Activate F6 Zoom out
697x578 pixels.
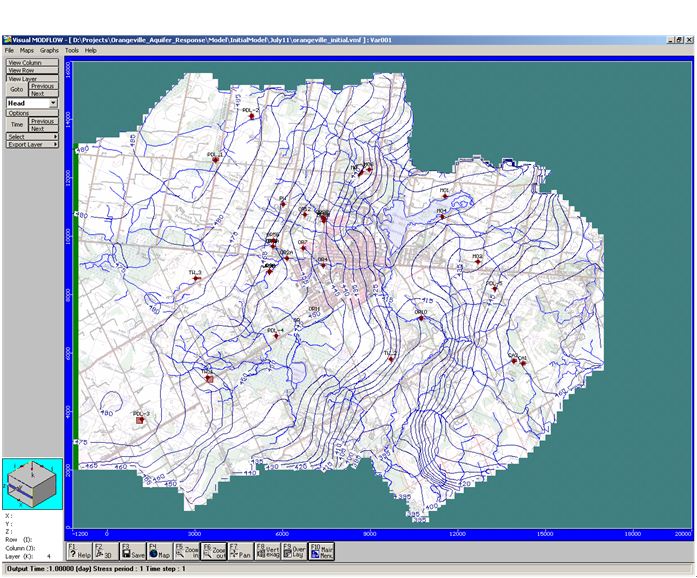point(214,551)
